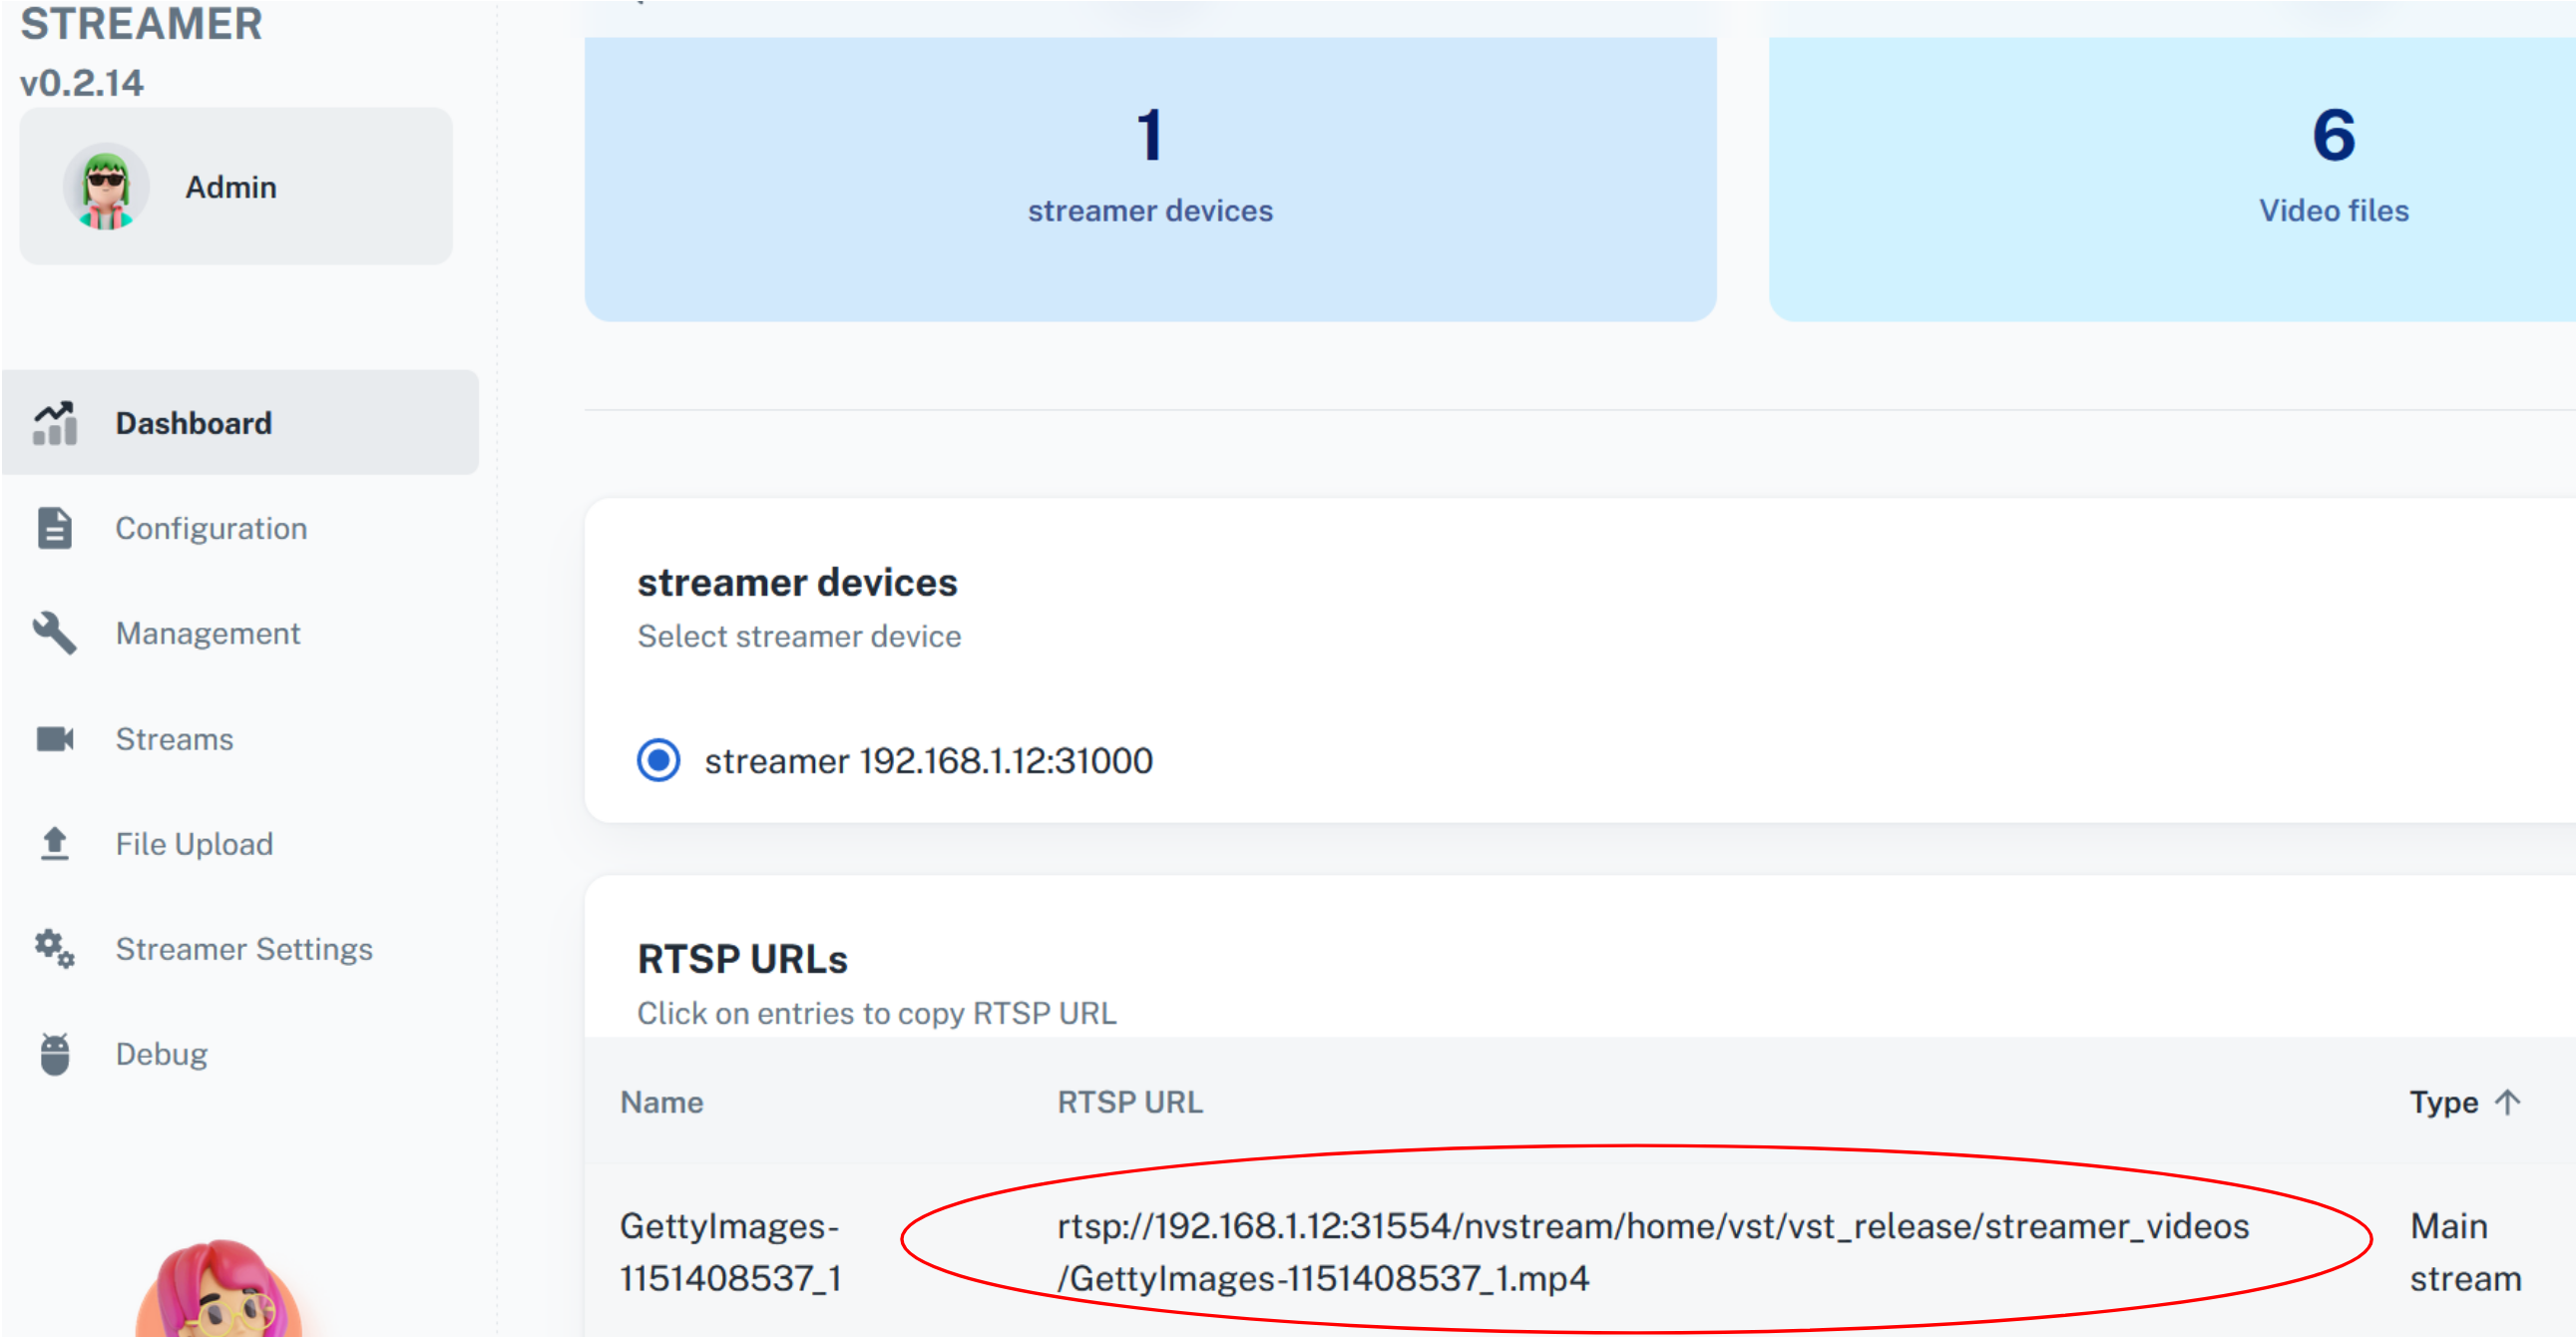
Task: Click the Debug bug icon
Action: [x=55, y=1054]
